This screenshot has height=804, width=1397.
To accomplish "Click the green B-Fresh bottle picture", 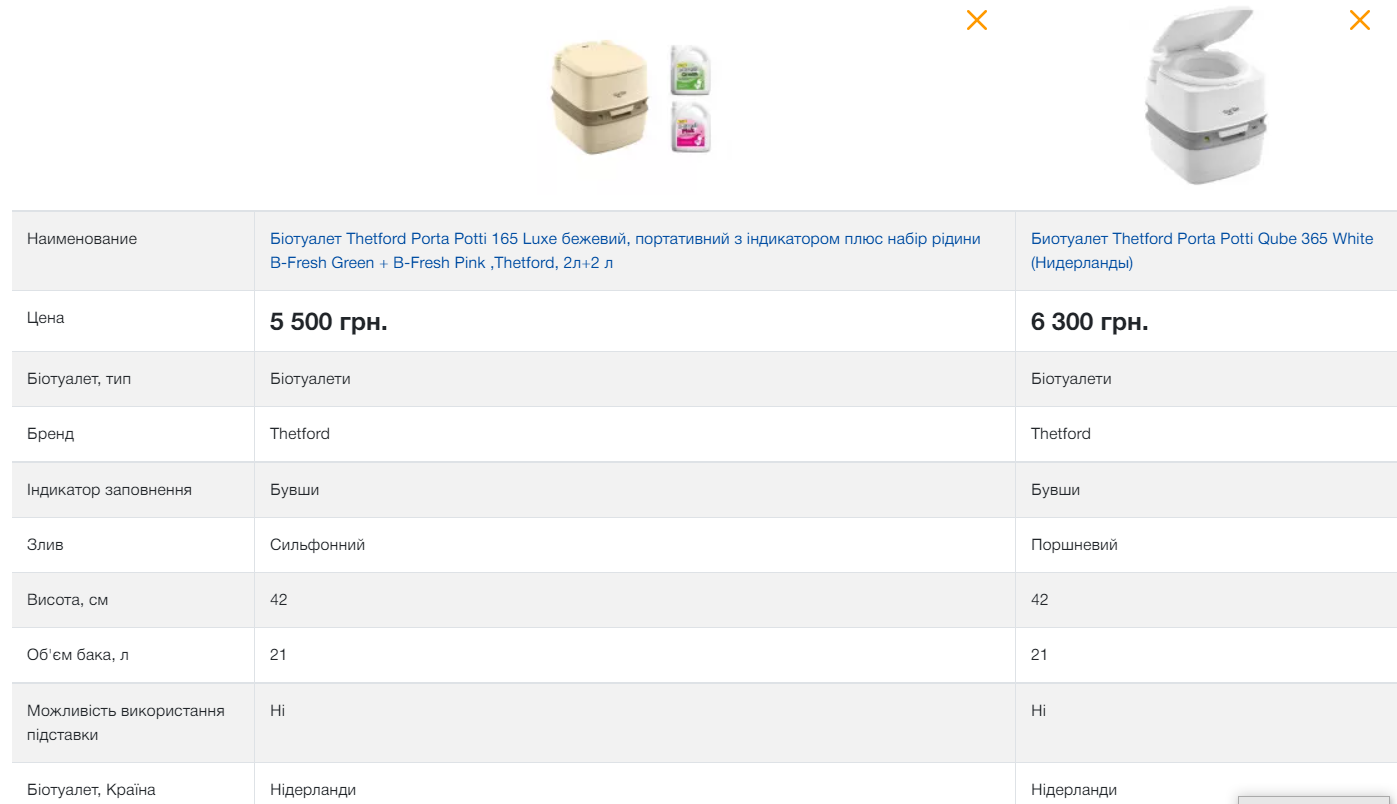I will (x=690, y=70).
